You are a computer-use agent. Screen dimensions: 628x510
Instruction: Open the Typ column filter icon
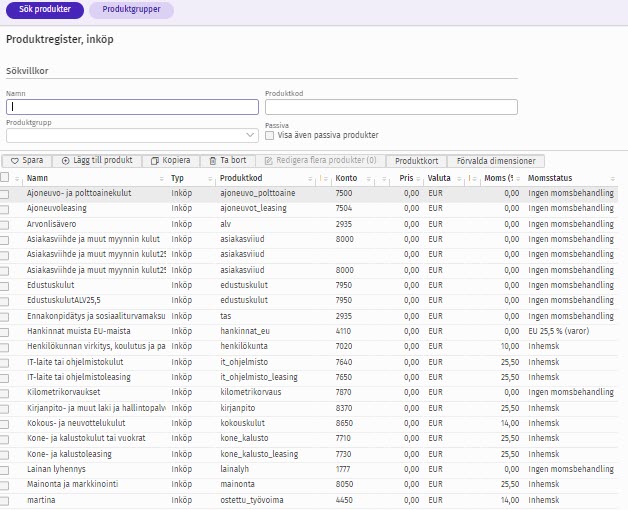pos(210,179)
